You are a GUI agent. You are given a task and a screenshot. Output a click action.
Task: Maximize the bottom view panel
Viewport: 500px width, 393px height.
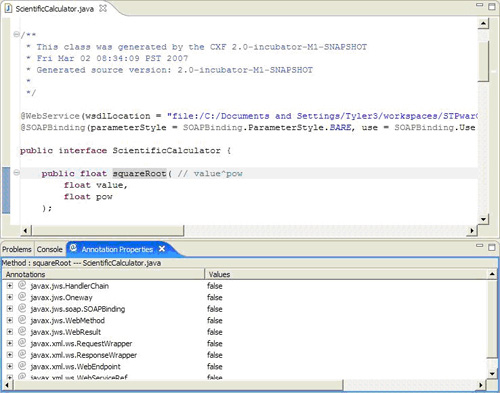pos(492,247)
